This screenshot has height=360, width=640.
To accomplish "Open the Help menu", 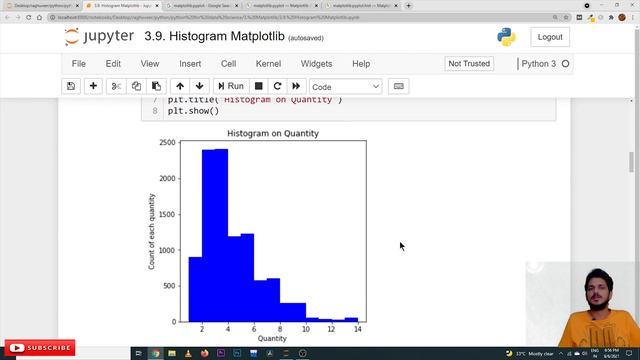I will [x=361, y=64].
